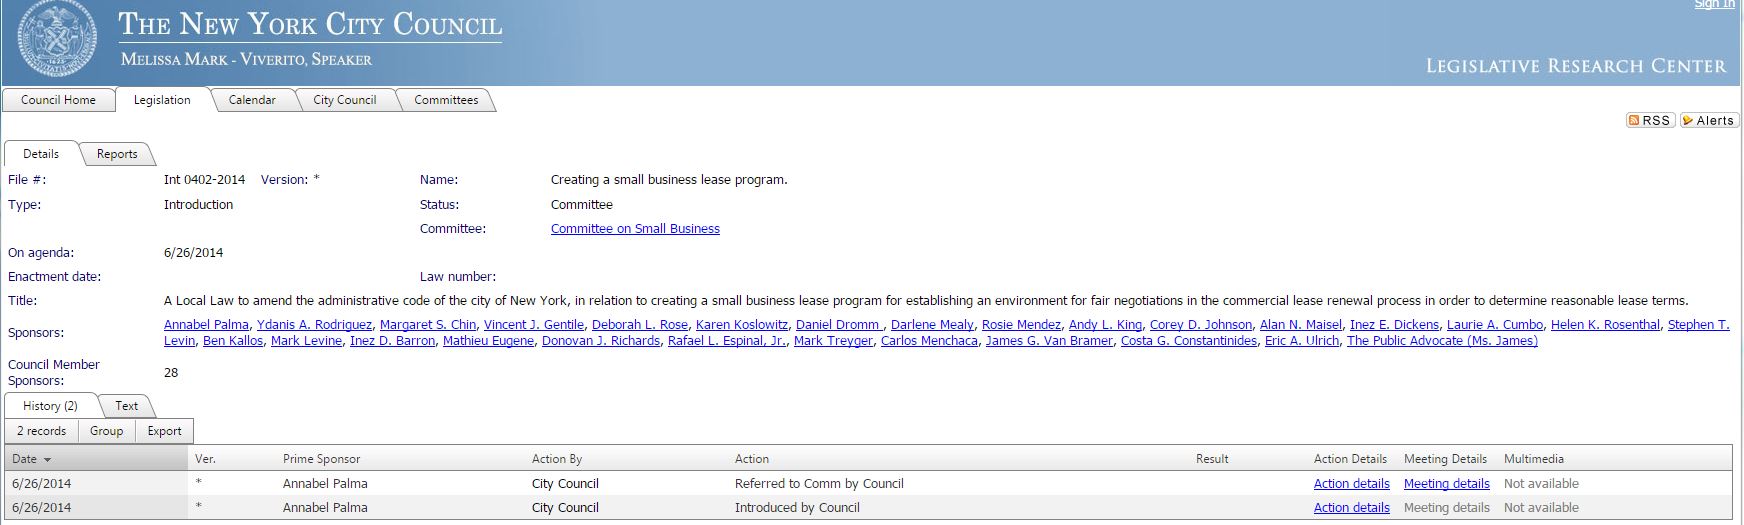This screenshot has width=1744, height=525.
Task: Open sponsor Helen K. Rosenthal link
Action: (1605, 325)
